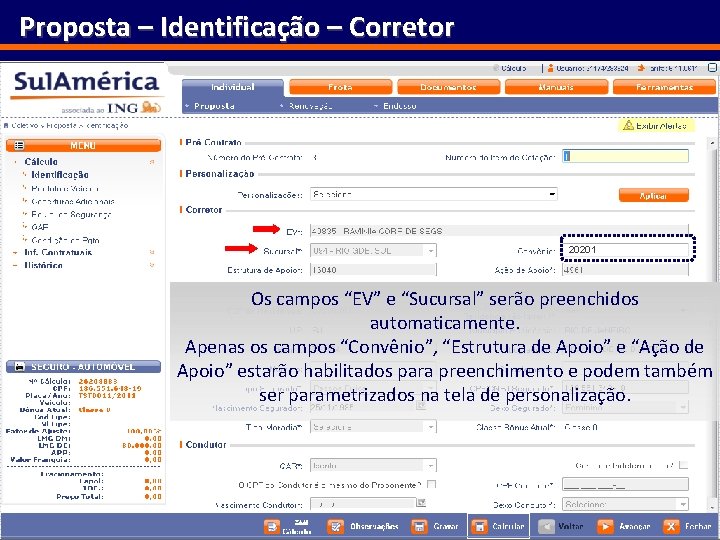Click the Avançar label in bottom bar
The image size is (720, 540).
tap(635, 526)
